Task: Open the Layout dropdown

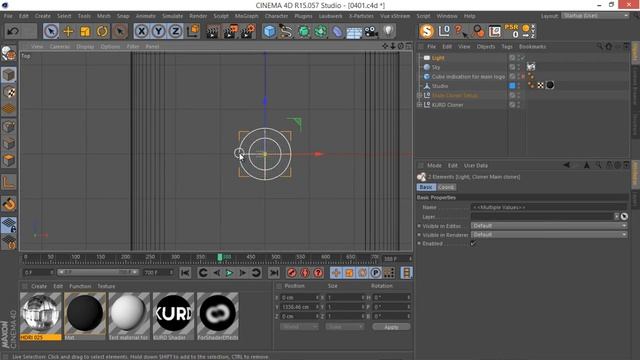Action: 595,16
